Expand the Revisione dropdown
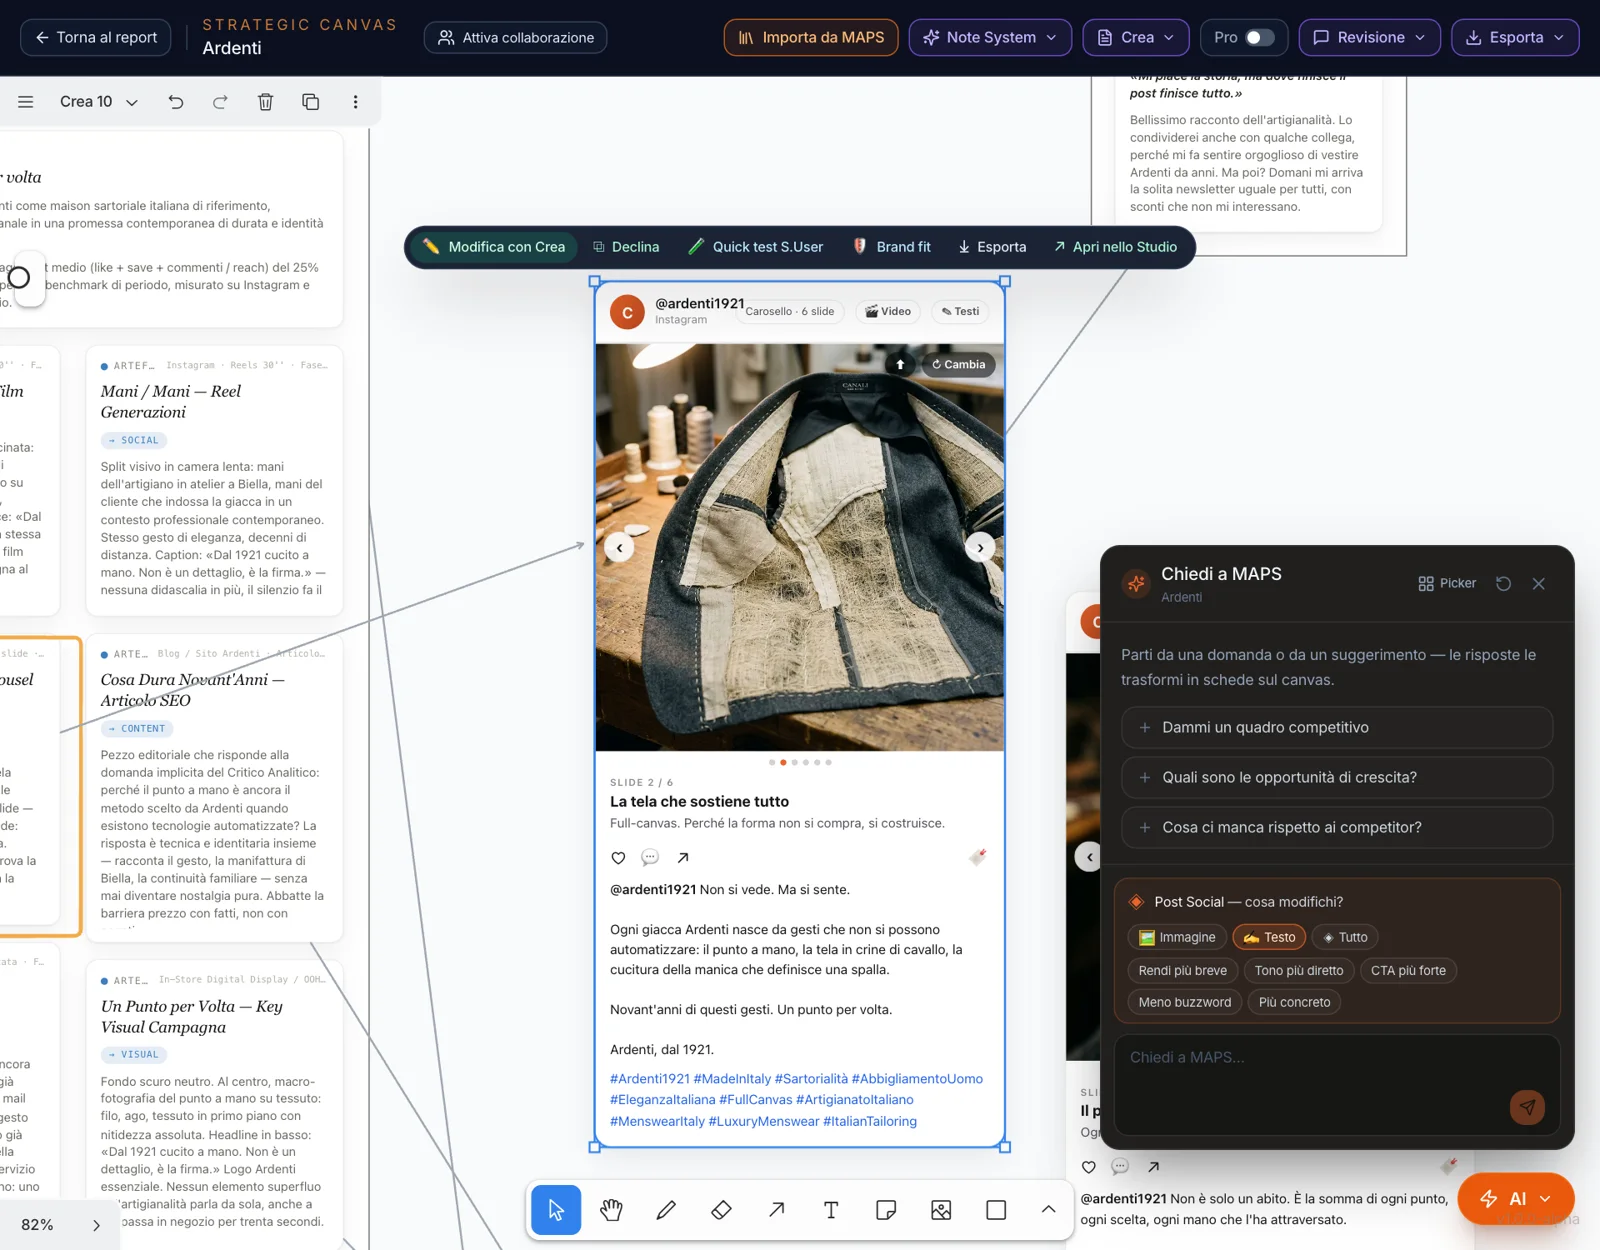This screenshot has width=1600, height=1250. point(1370,37)
